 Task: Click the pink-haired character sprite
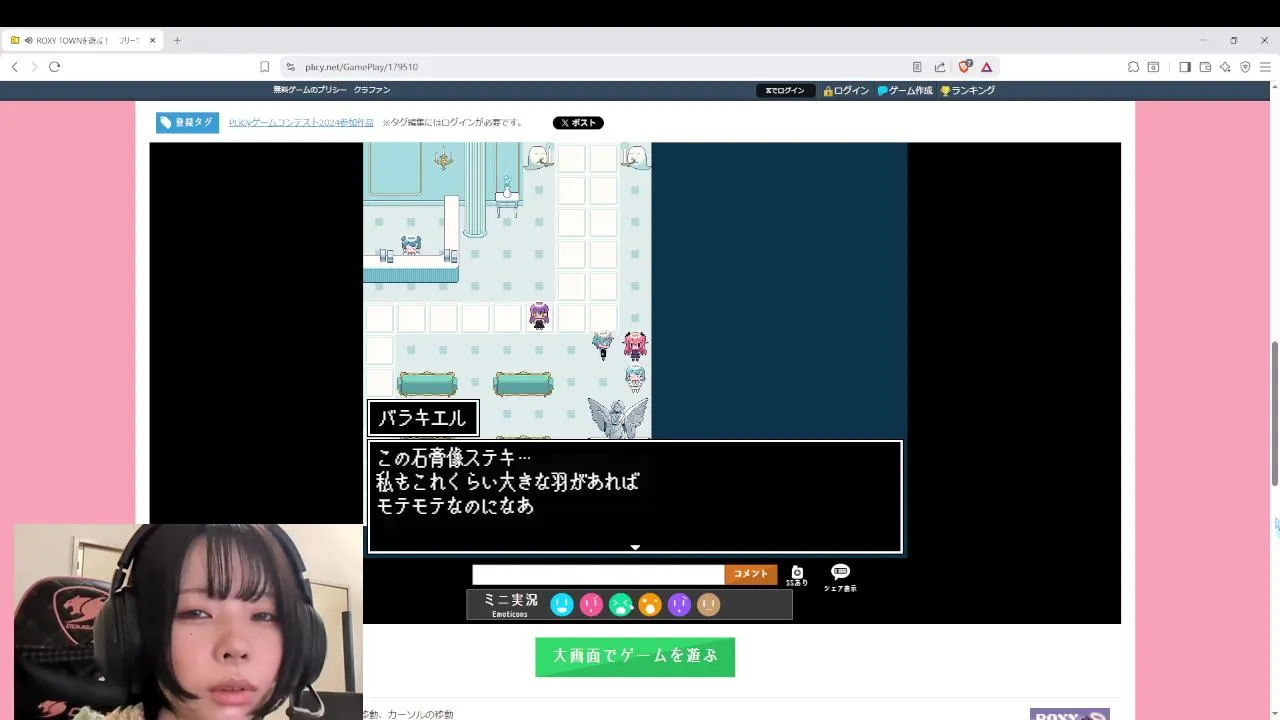point(635,346)
